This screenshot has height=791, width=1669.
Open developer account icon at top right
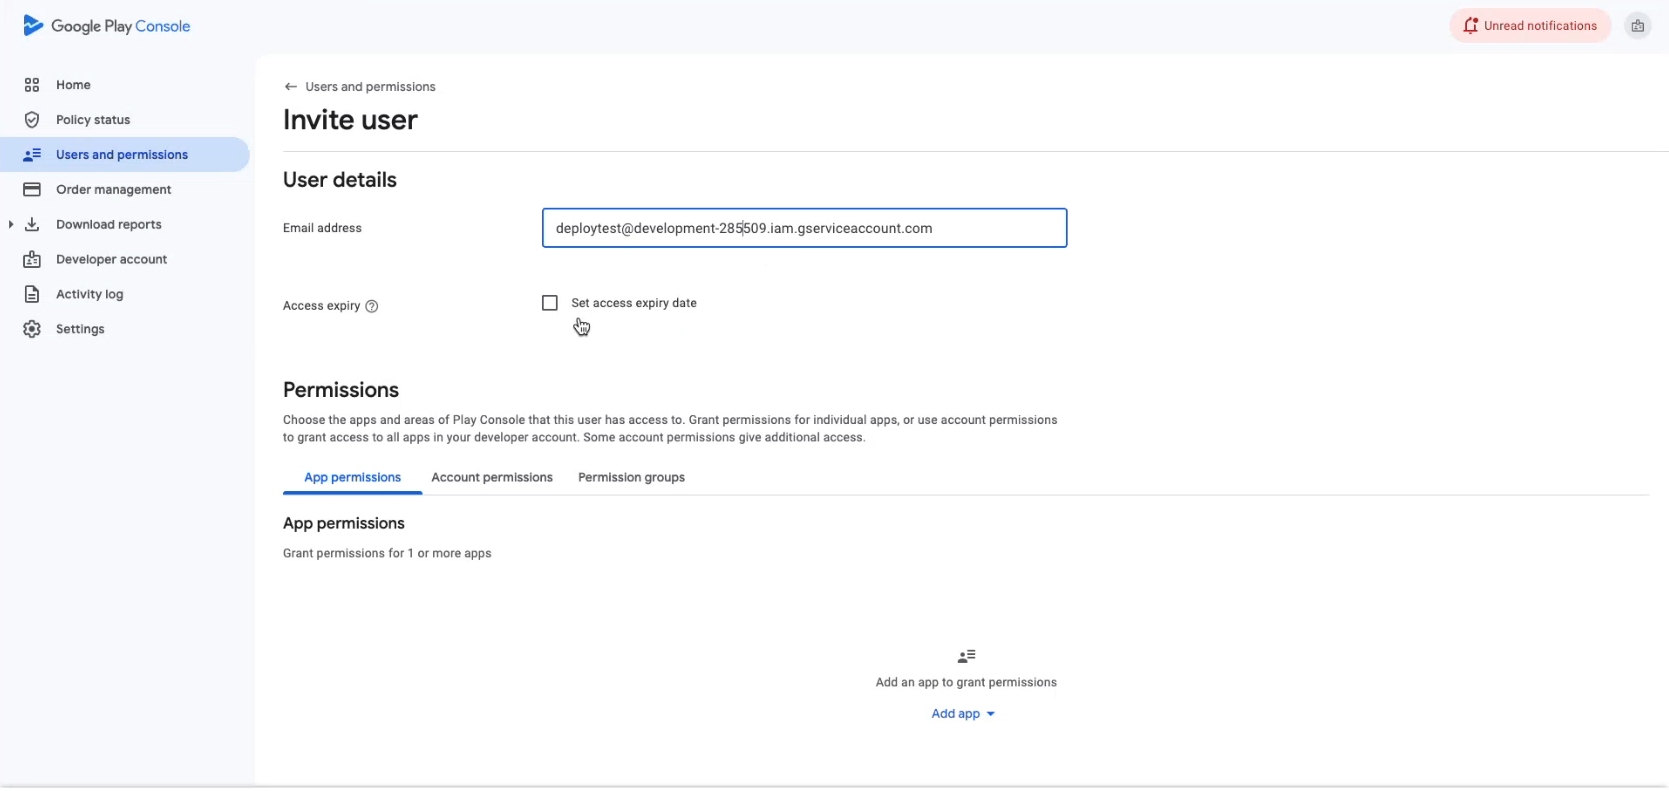pos(1637,26)
